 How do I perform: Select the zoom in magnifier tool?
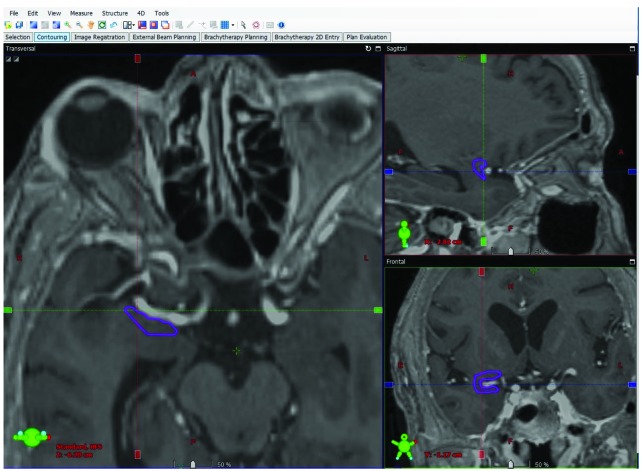click(x=68, y=25)
